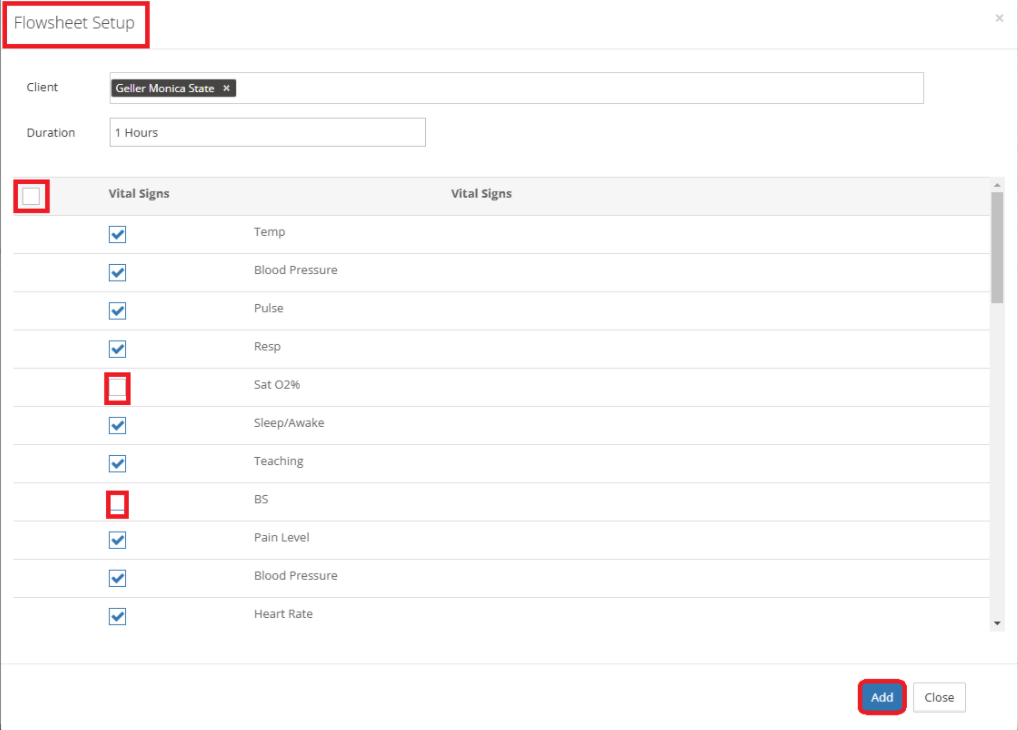Click the scrollbar down arrow in the list
Screen dimensions: 1018x730
pyautogui.click(x=996, y=623)
